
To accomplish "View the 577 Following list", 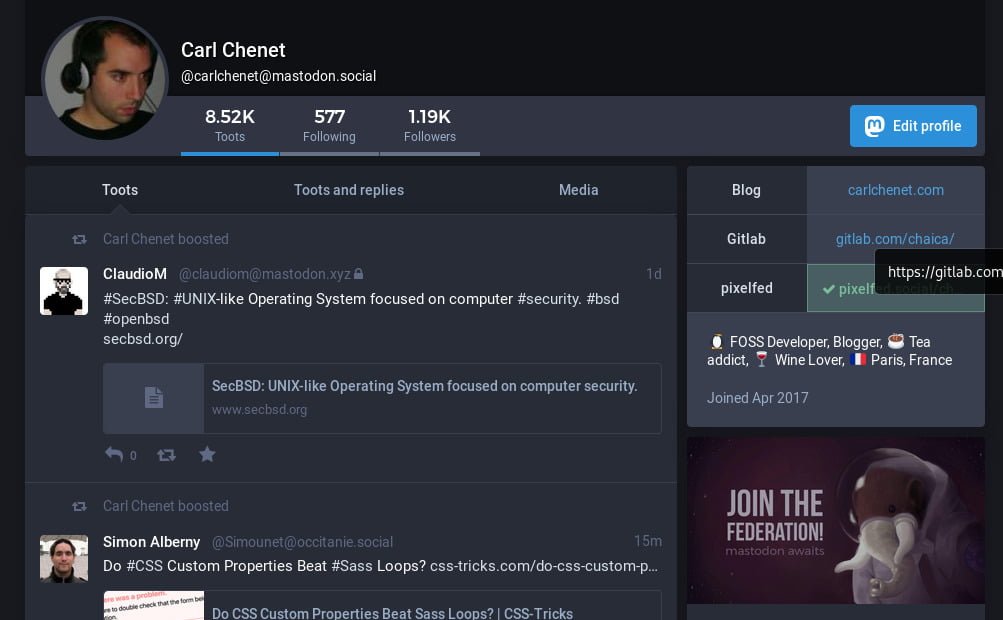I will [x=329, y=126].
